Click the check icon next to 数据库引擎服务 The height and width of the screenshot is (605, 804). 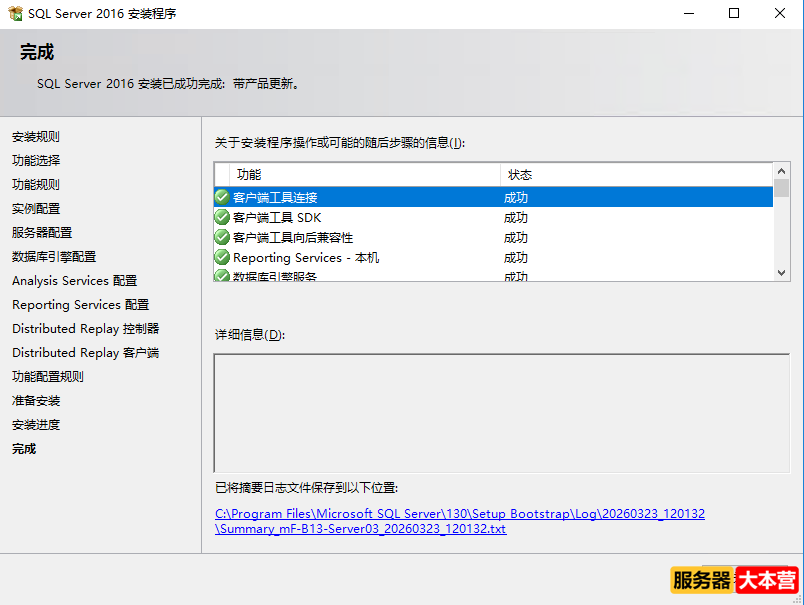(x=222, y=276)
